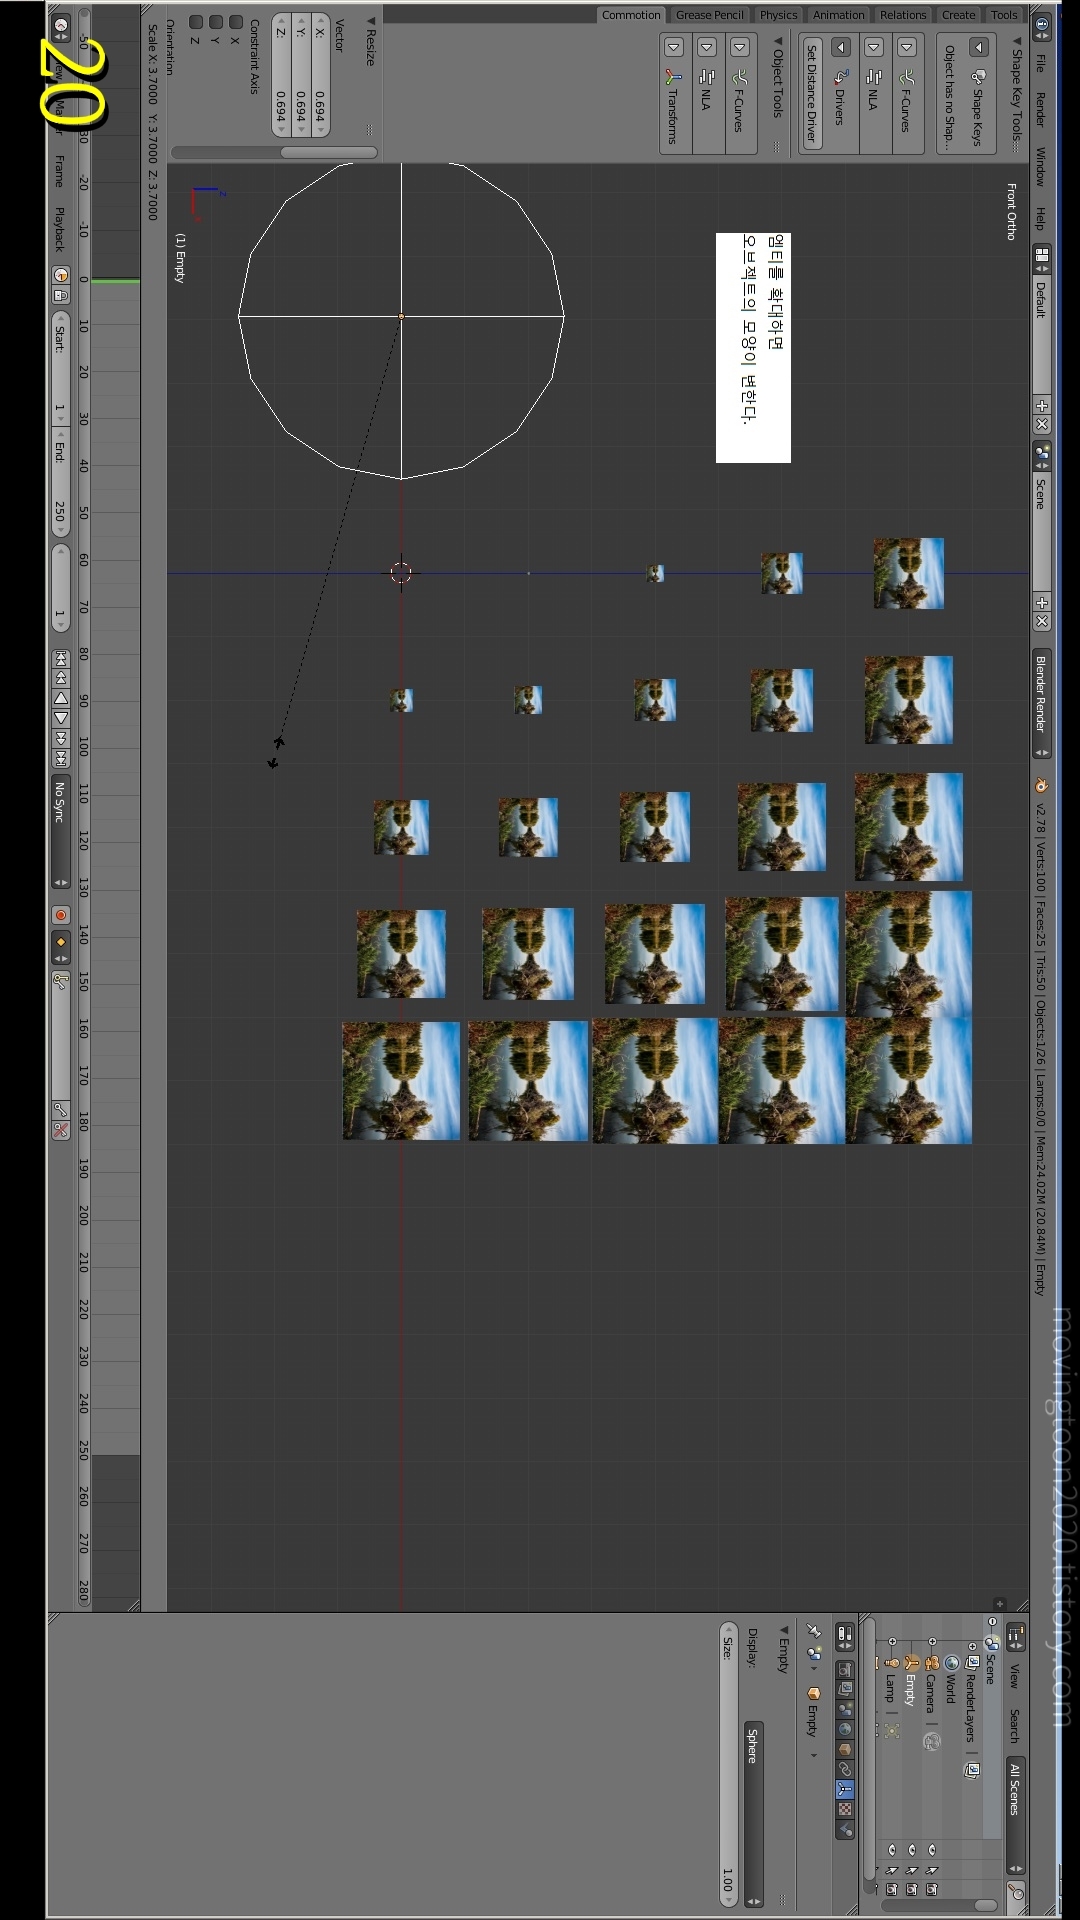
Task: Browse screen layouts icon beside Default
Action: click(1041, 258)
